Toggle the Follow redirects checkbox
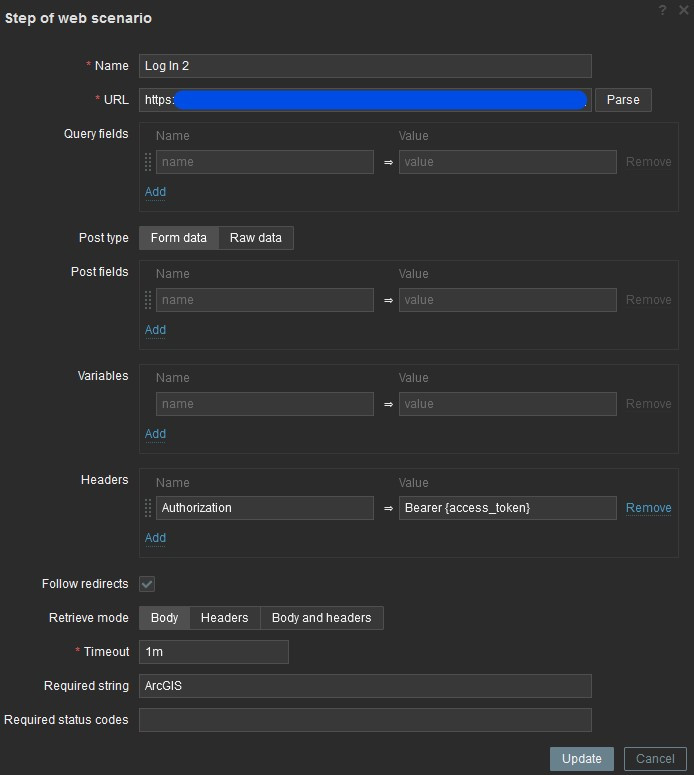Viewport: 694px width, 775px height. (147, 584)
